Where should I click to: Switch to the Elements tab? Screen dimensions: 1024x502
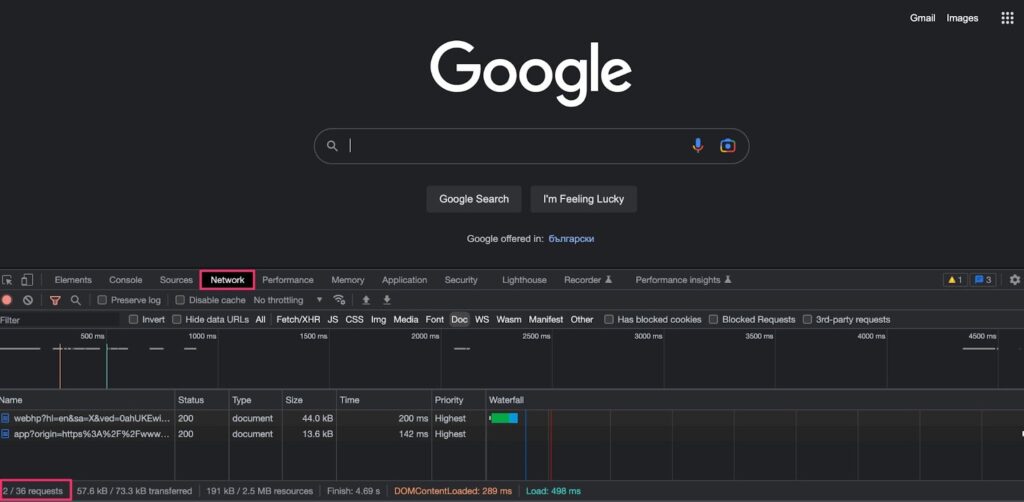[x=73, y=280]
